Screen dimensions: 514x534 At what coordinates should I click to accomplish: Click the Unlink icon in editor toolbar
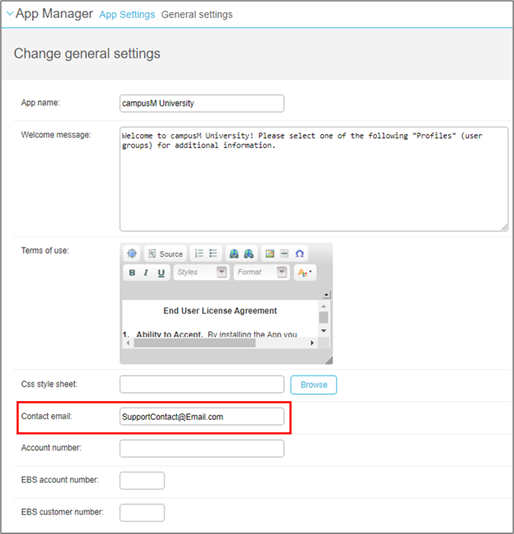click(249, 254)
